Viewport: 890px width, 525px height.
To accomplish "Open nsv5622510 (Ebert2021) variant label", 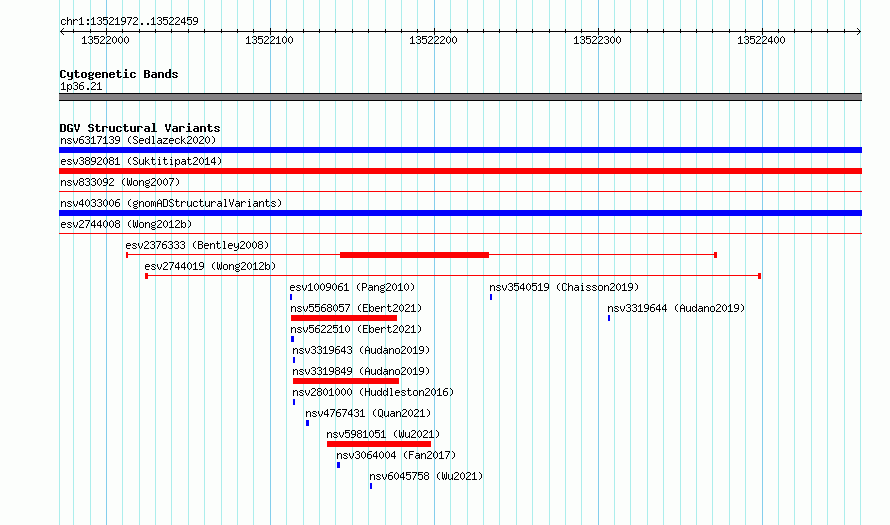I will tap(356, 329).
